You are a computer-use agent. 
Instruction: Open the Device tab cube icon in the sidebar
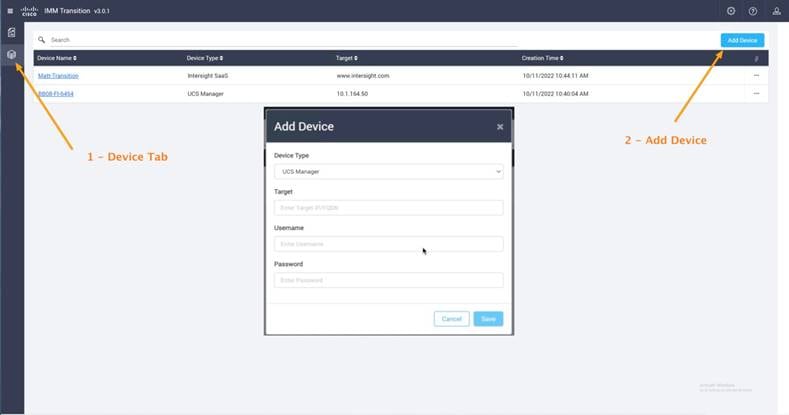click(12, 54)
